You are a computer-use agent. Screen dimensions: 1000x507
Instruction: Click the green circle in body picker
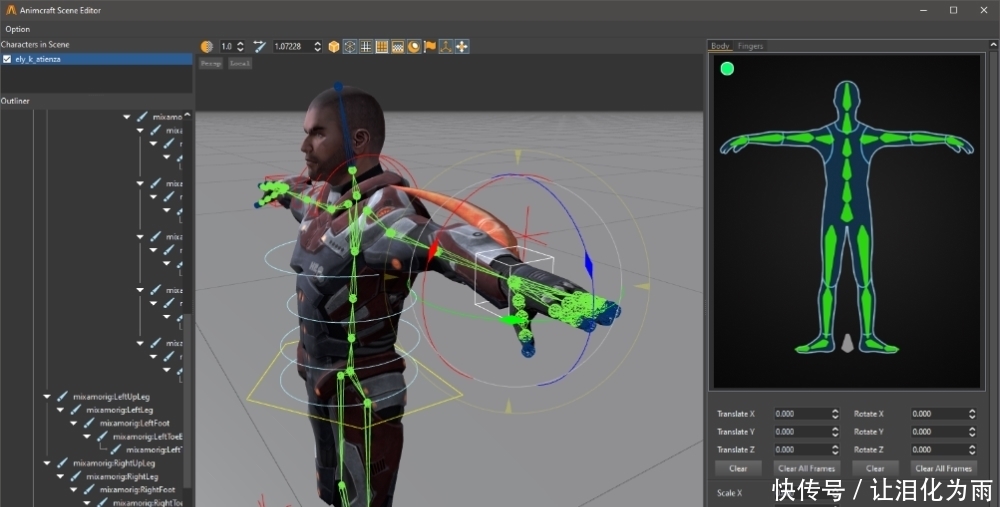[x=727, y=69]
